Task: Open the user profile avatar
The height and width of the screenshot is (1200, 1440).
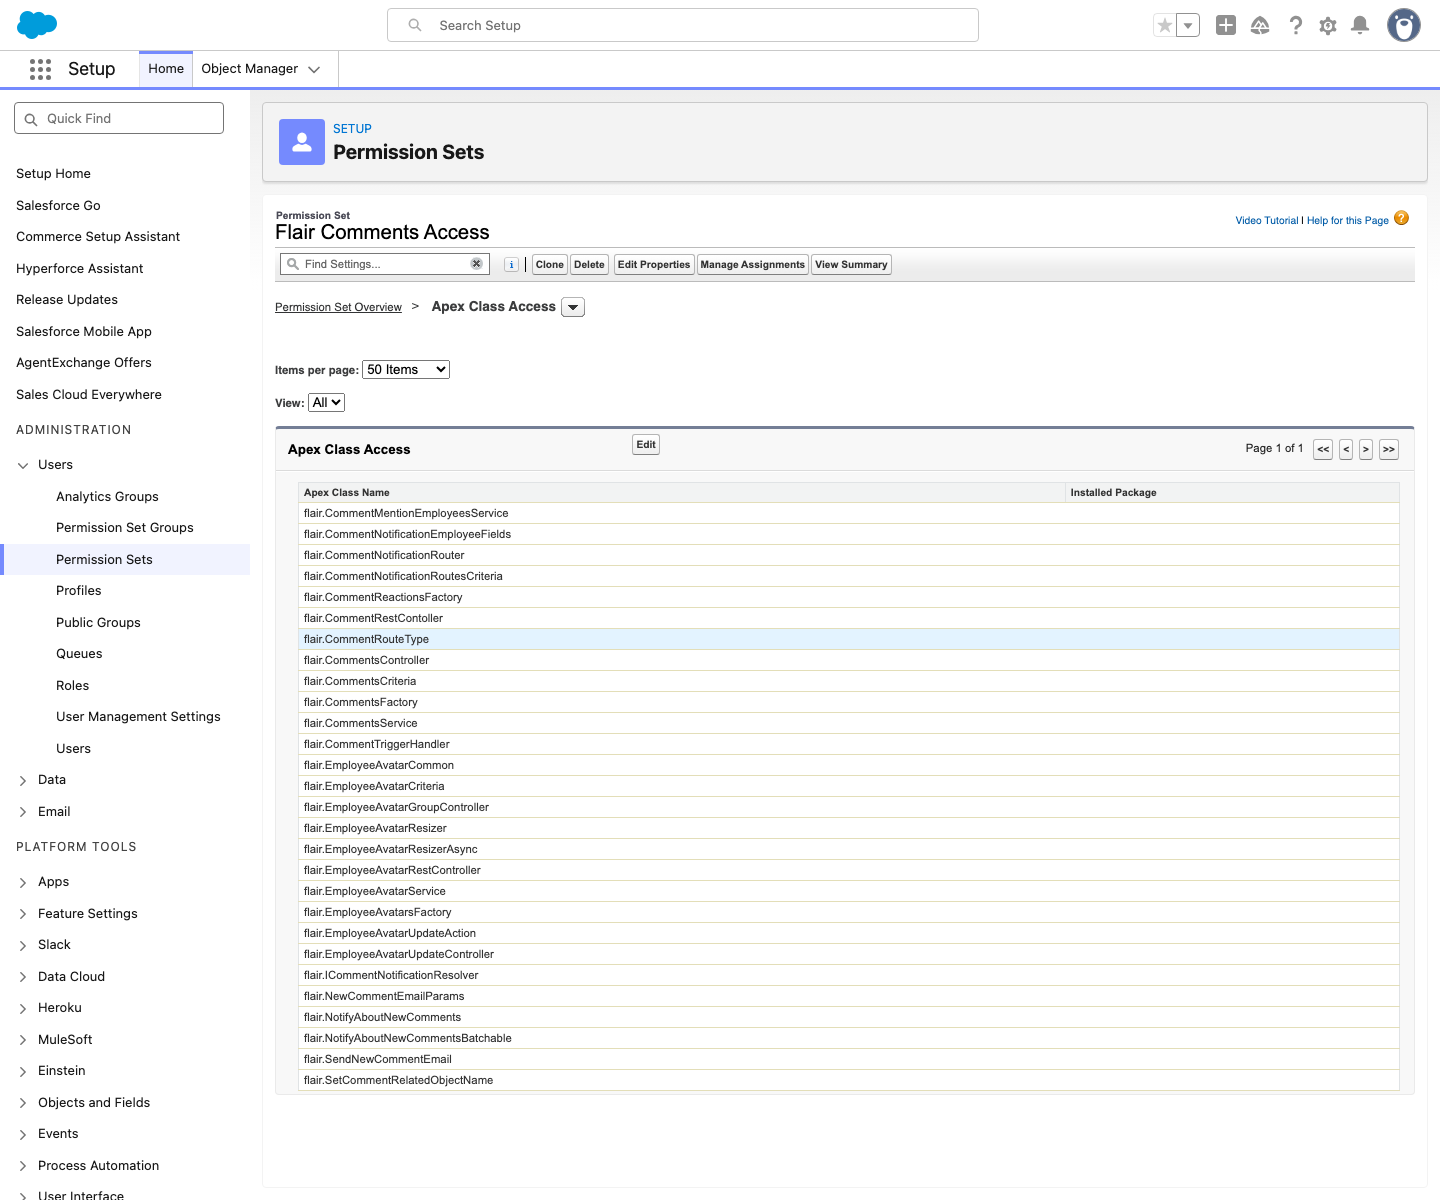Action: [x=1404, y=25]
